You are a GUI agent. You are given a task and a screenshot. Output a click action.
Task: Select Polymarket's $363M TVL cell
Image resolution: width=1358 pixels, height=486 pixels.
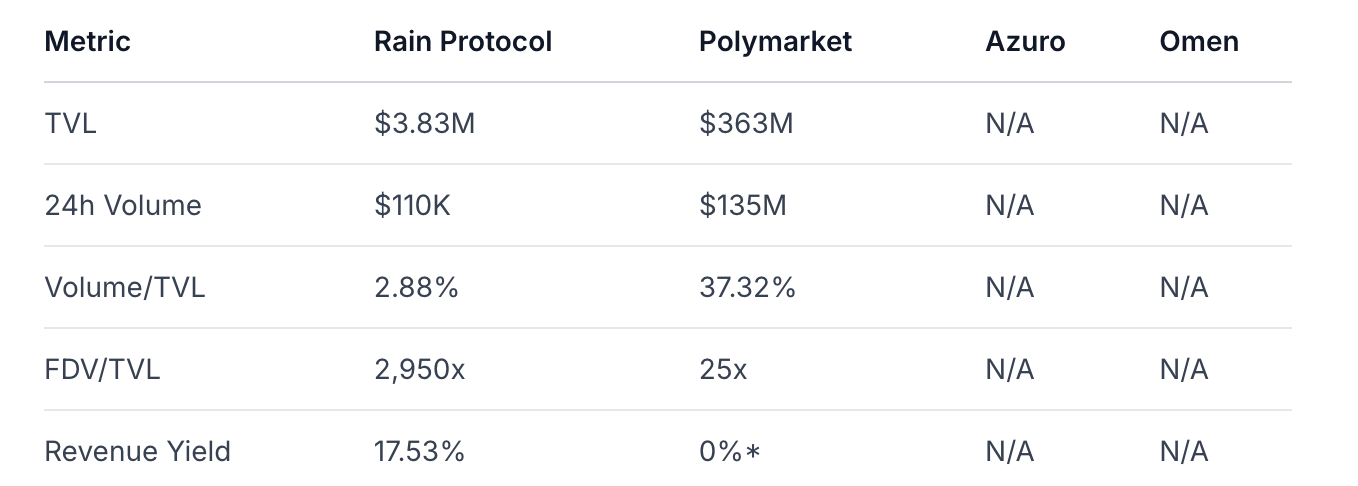click(x=746, y=124)
